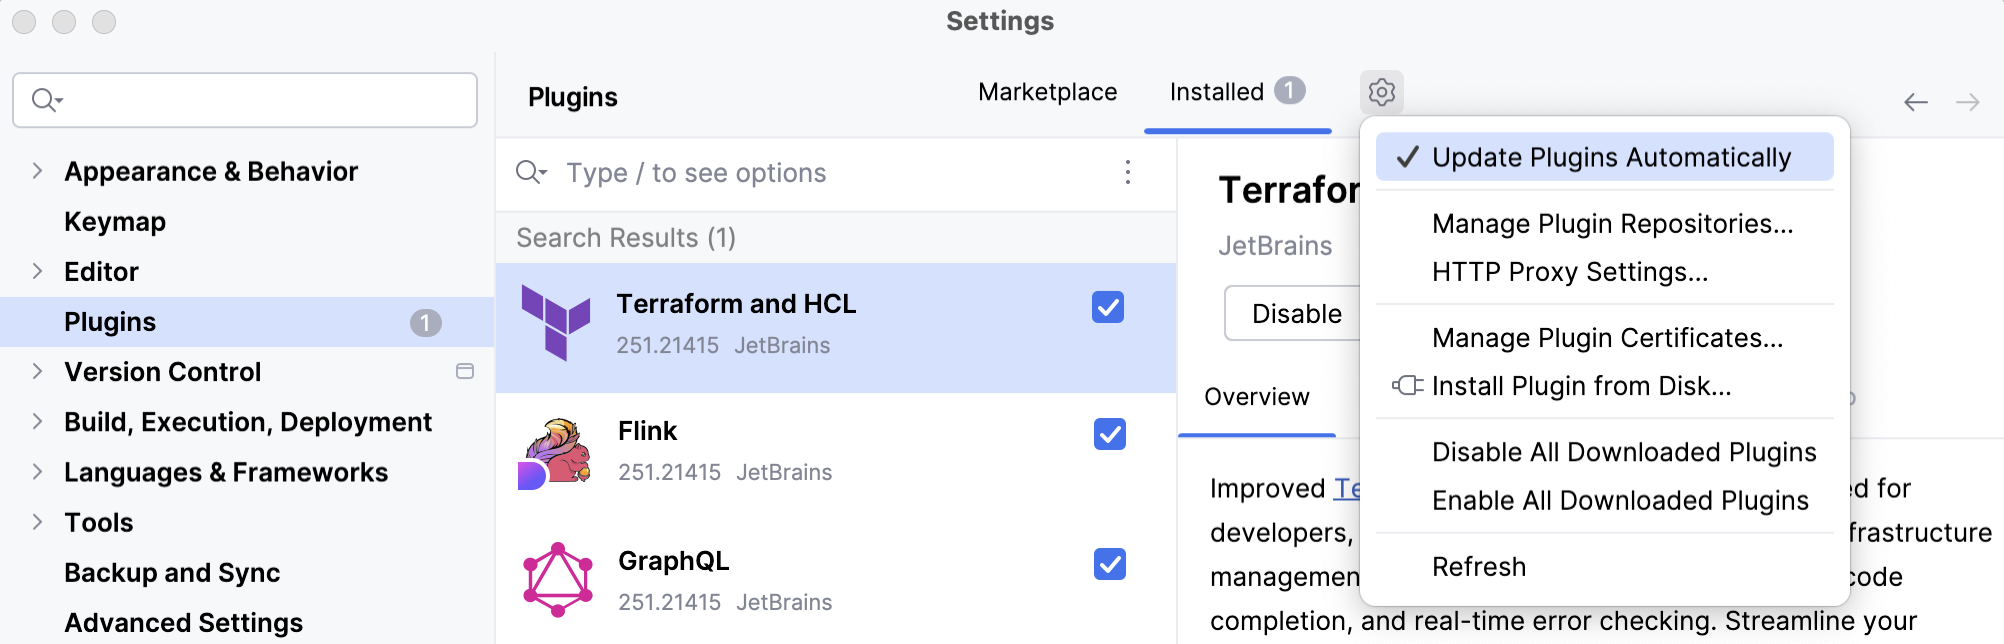The height and width of the screenshot is (644, 2004).
Task: Click the icon beside Version Control
Action: point(464,371)
